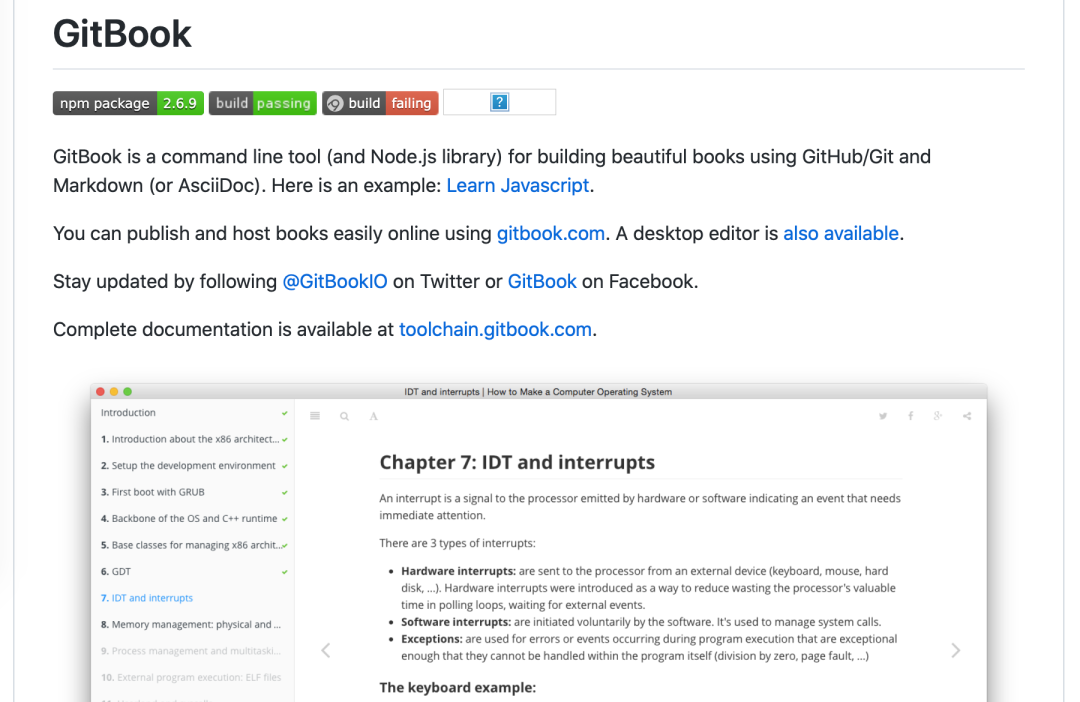Open the @GitBookIO Twitter link
The image size is (1080, 702).
(x=335, y=282)
